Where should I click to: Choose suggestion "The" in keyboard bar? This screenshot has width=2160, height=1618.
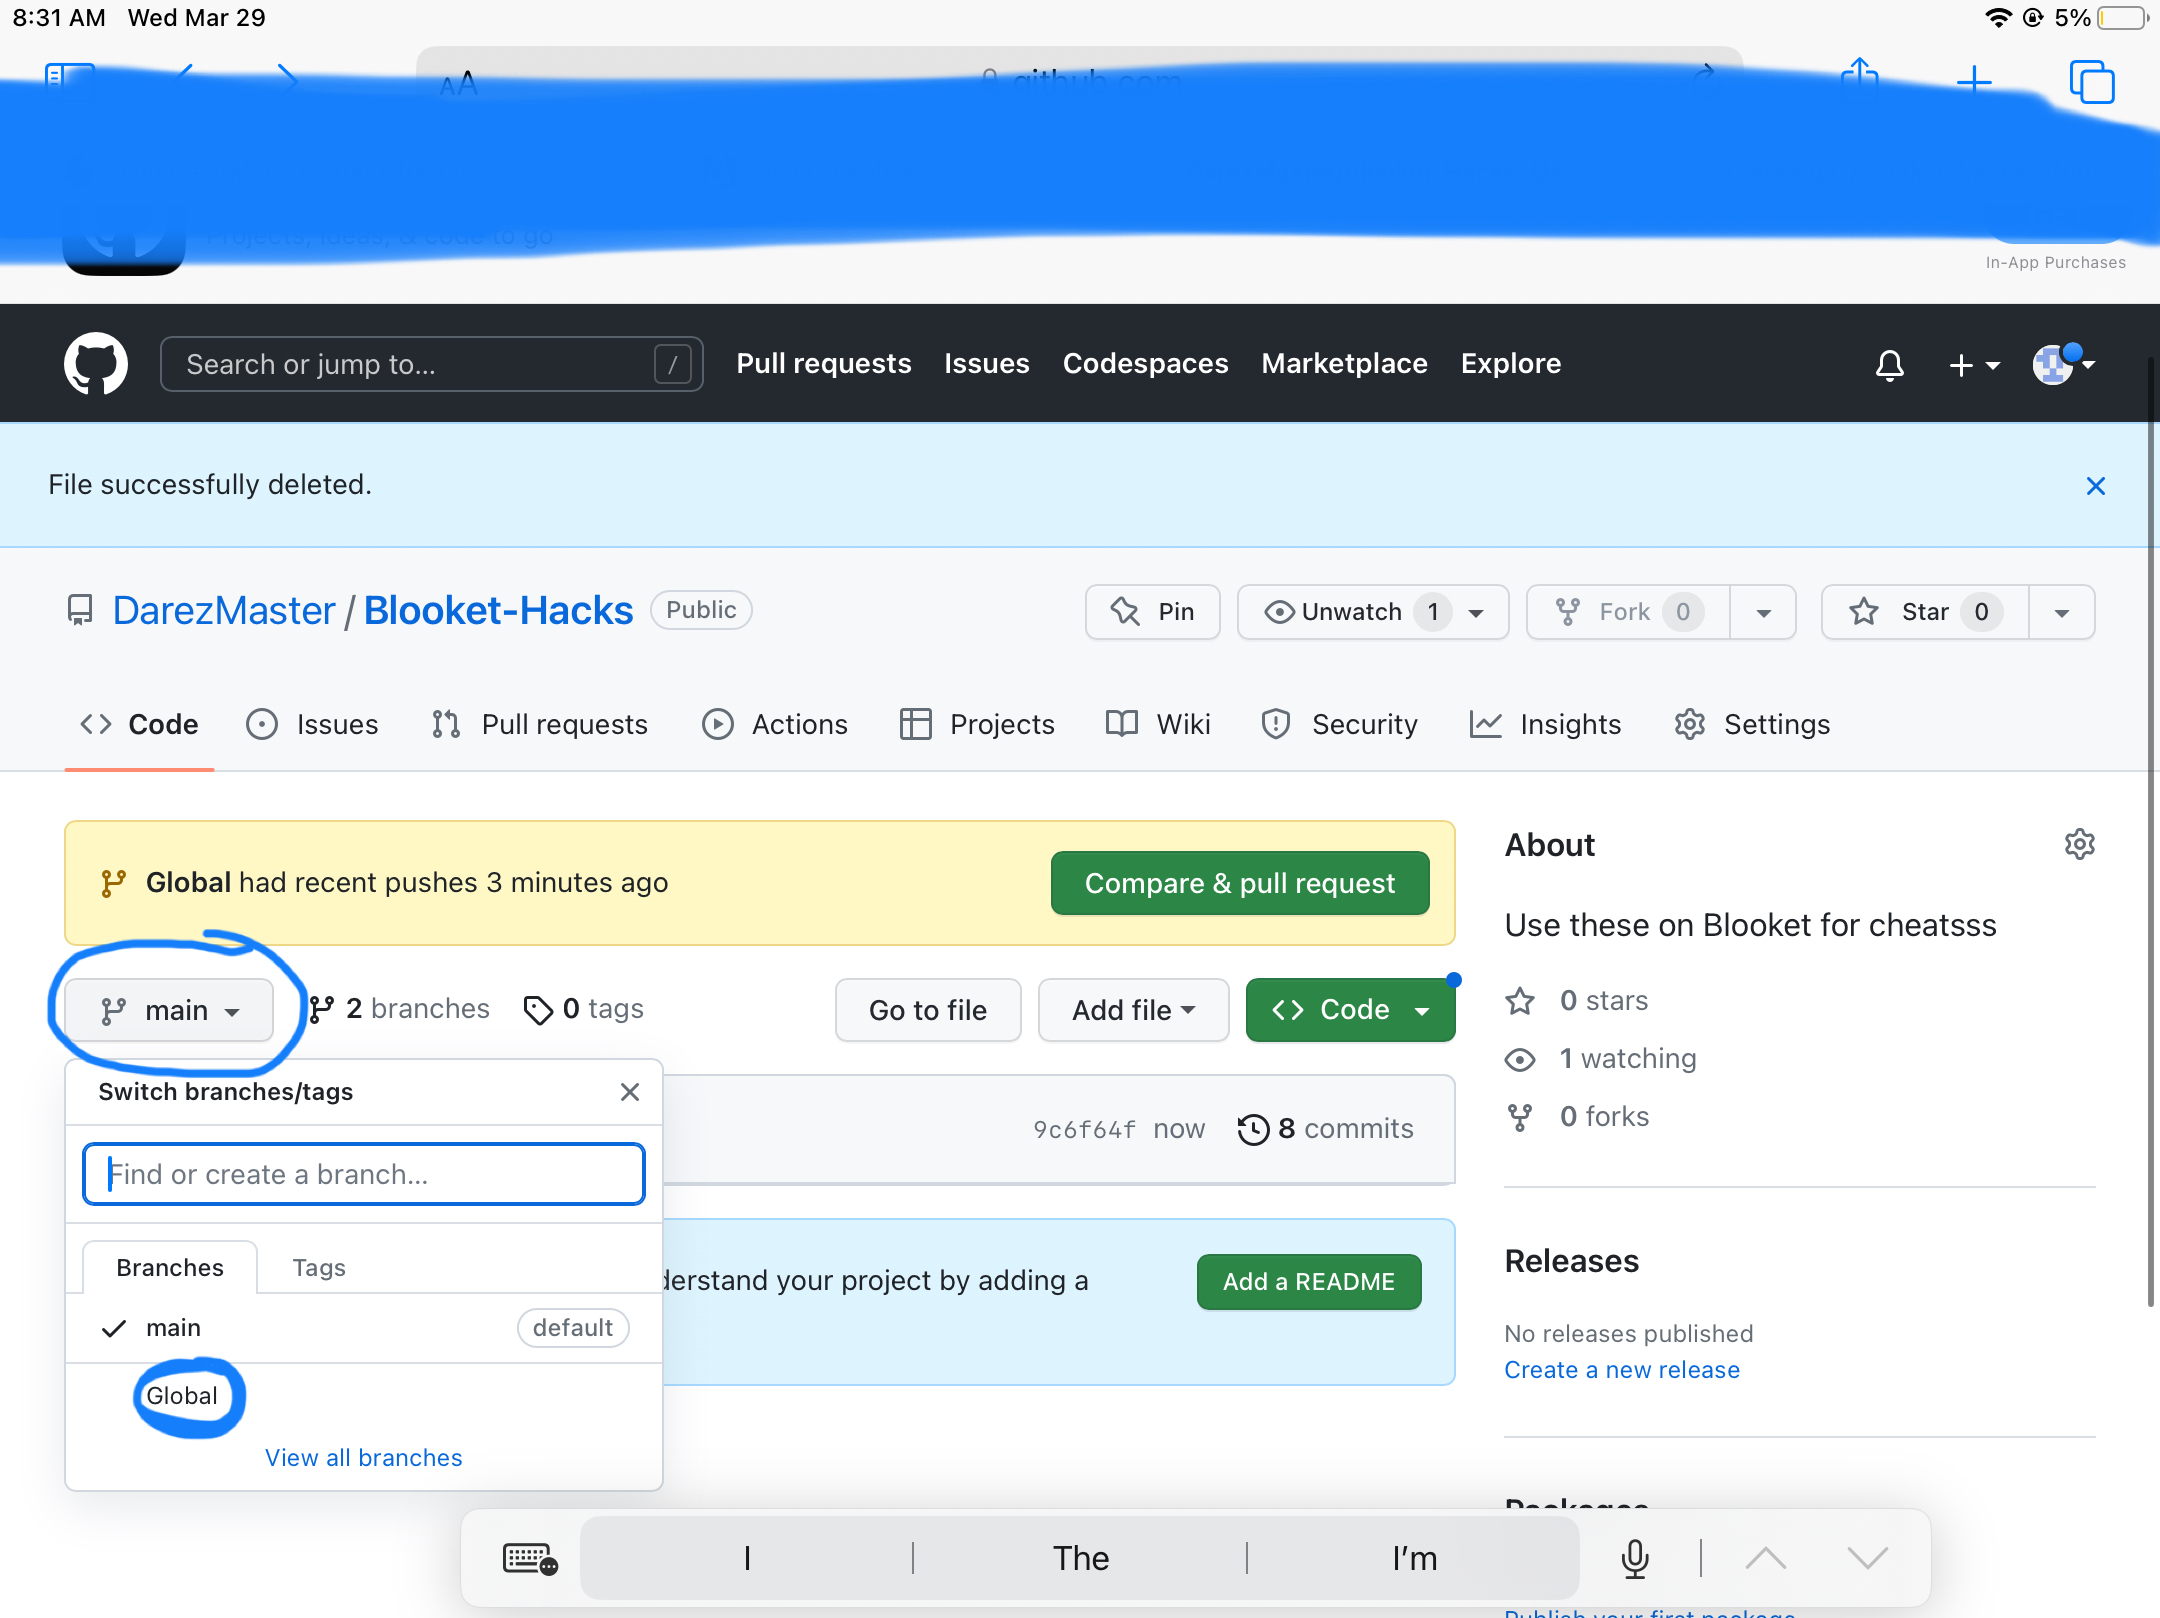click(1081, 1558)
